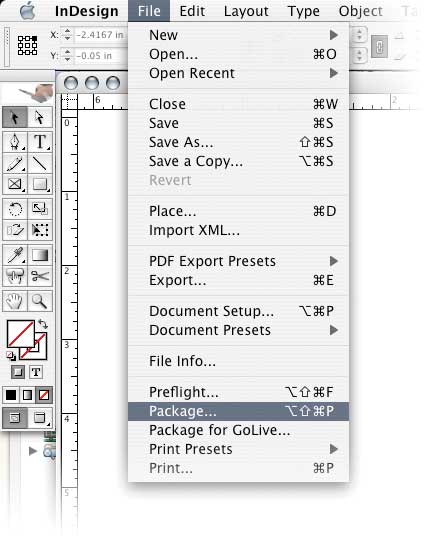Select the Pencil tool

pos(15,163)
